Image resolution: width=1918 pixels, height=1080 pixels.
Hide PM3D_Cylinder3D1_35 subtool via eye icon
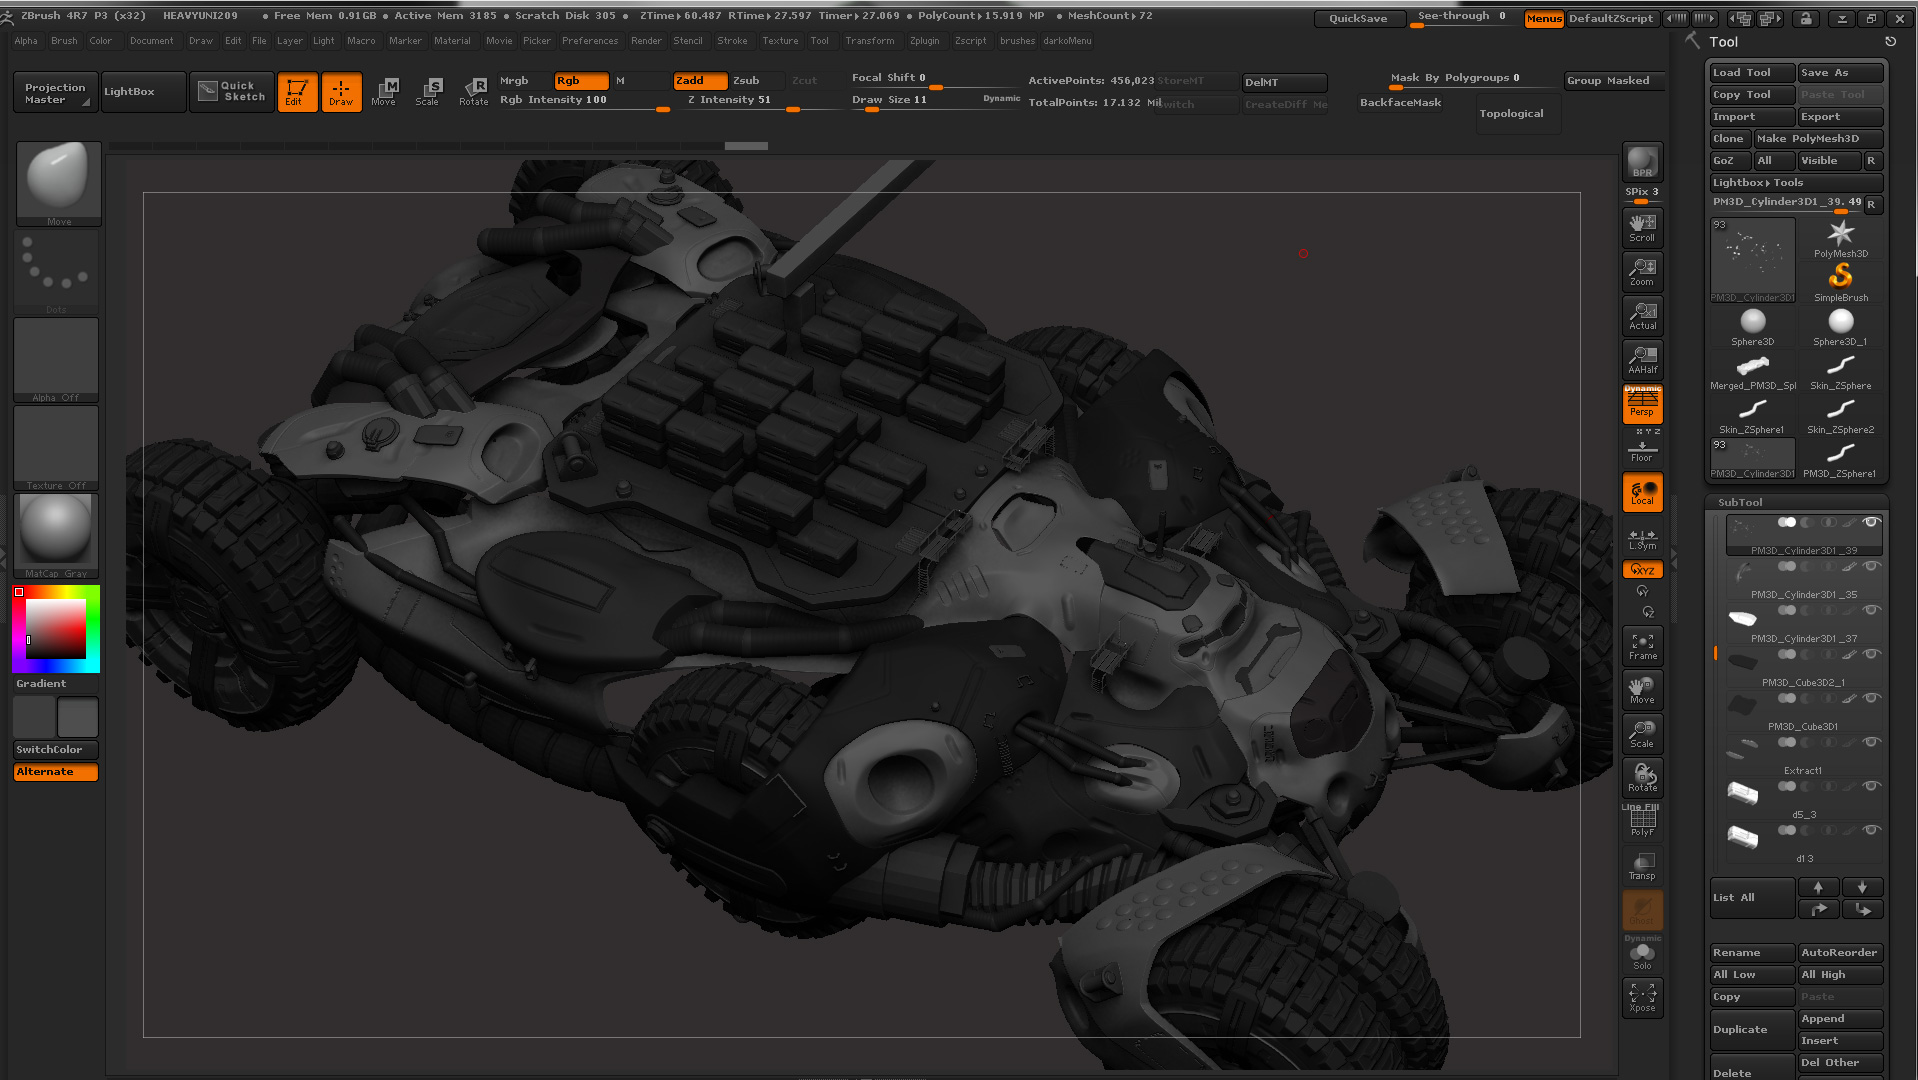click(1871, 566)
